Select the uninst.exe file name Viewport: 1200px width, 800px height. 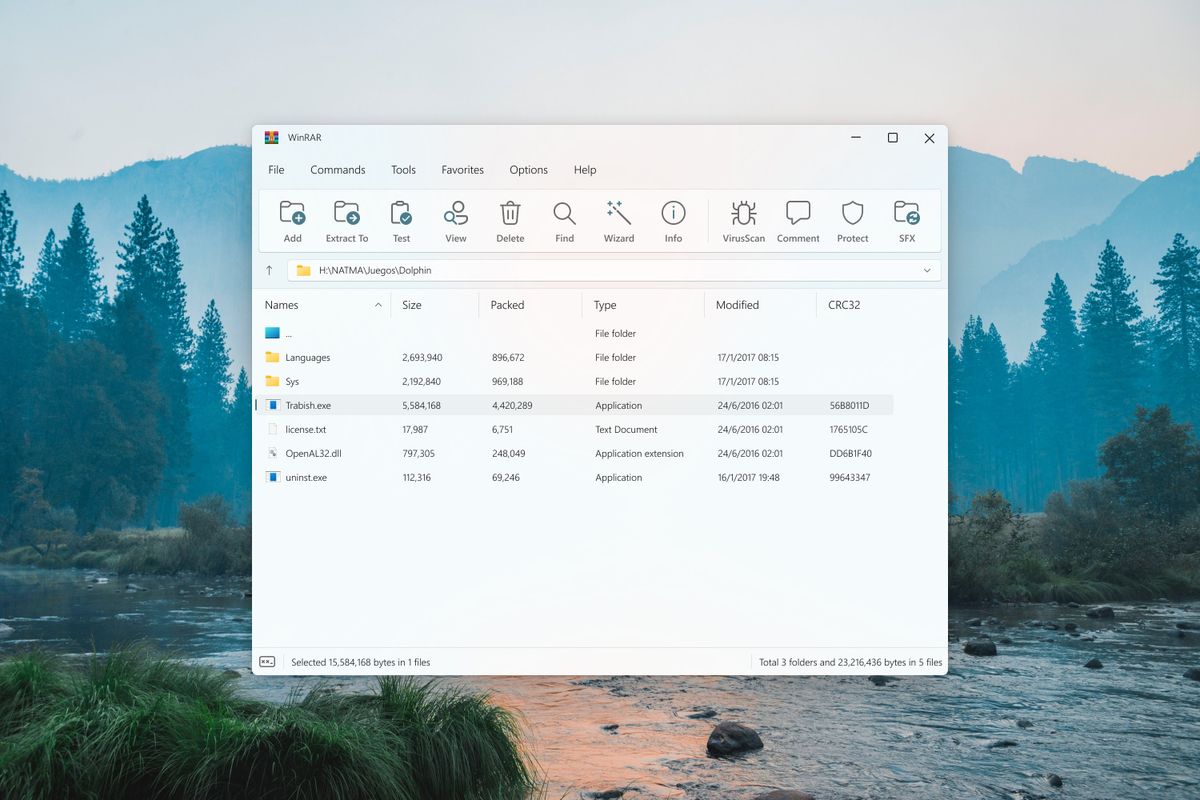306,477
